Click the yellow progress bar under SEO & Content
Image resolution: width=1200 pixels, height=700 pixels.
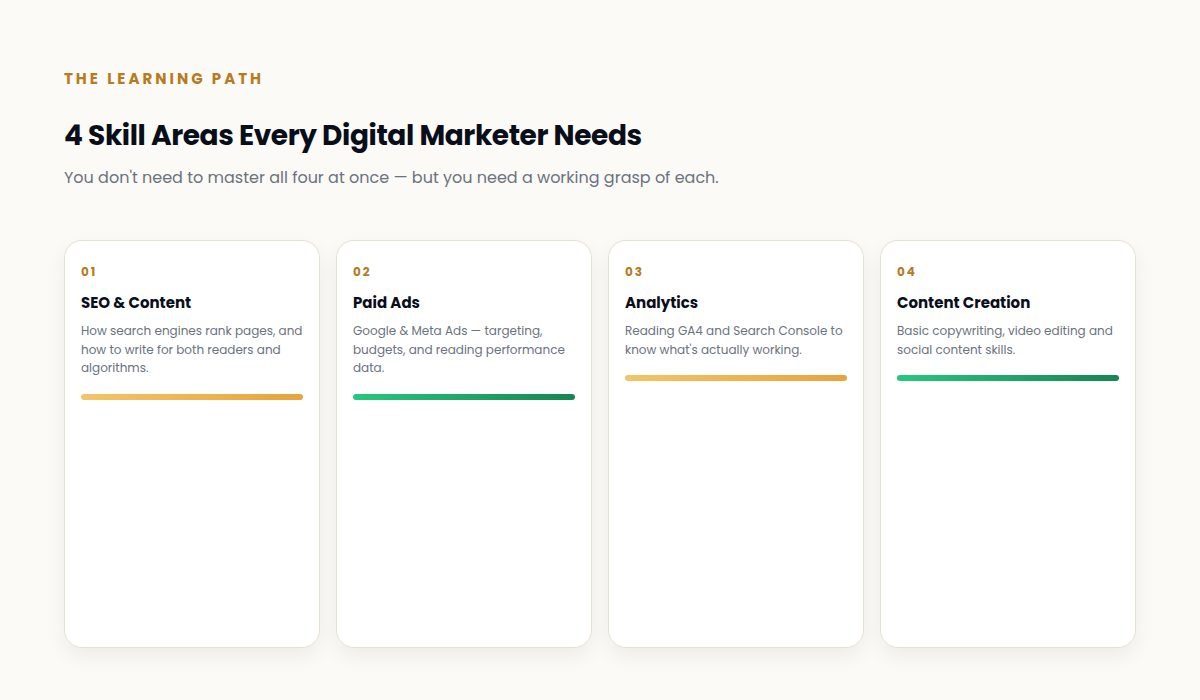coord(192,397)
